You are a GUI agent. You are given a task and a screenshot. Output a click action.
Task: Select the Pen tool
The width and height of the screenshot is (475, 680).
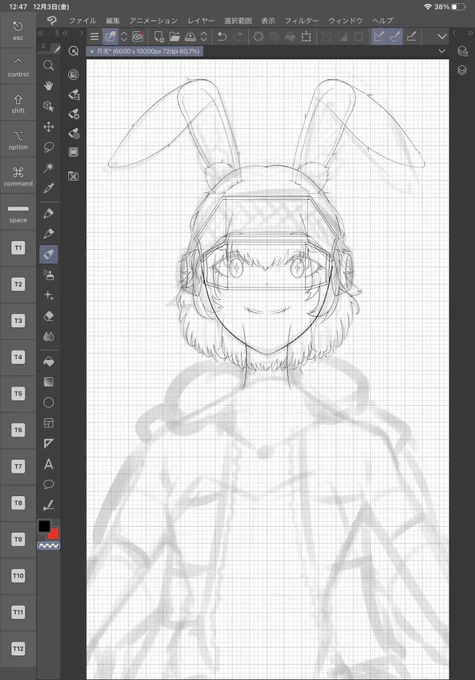pos(49,213)
